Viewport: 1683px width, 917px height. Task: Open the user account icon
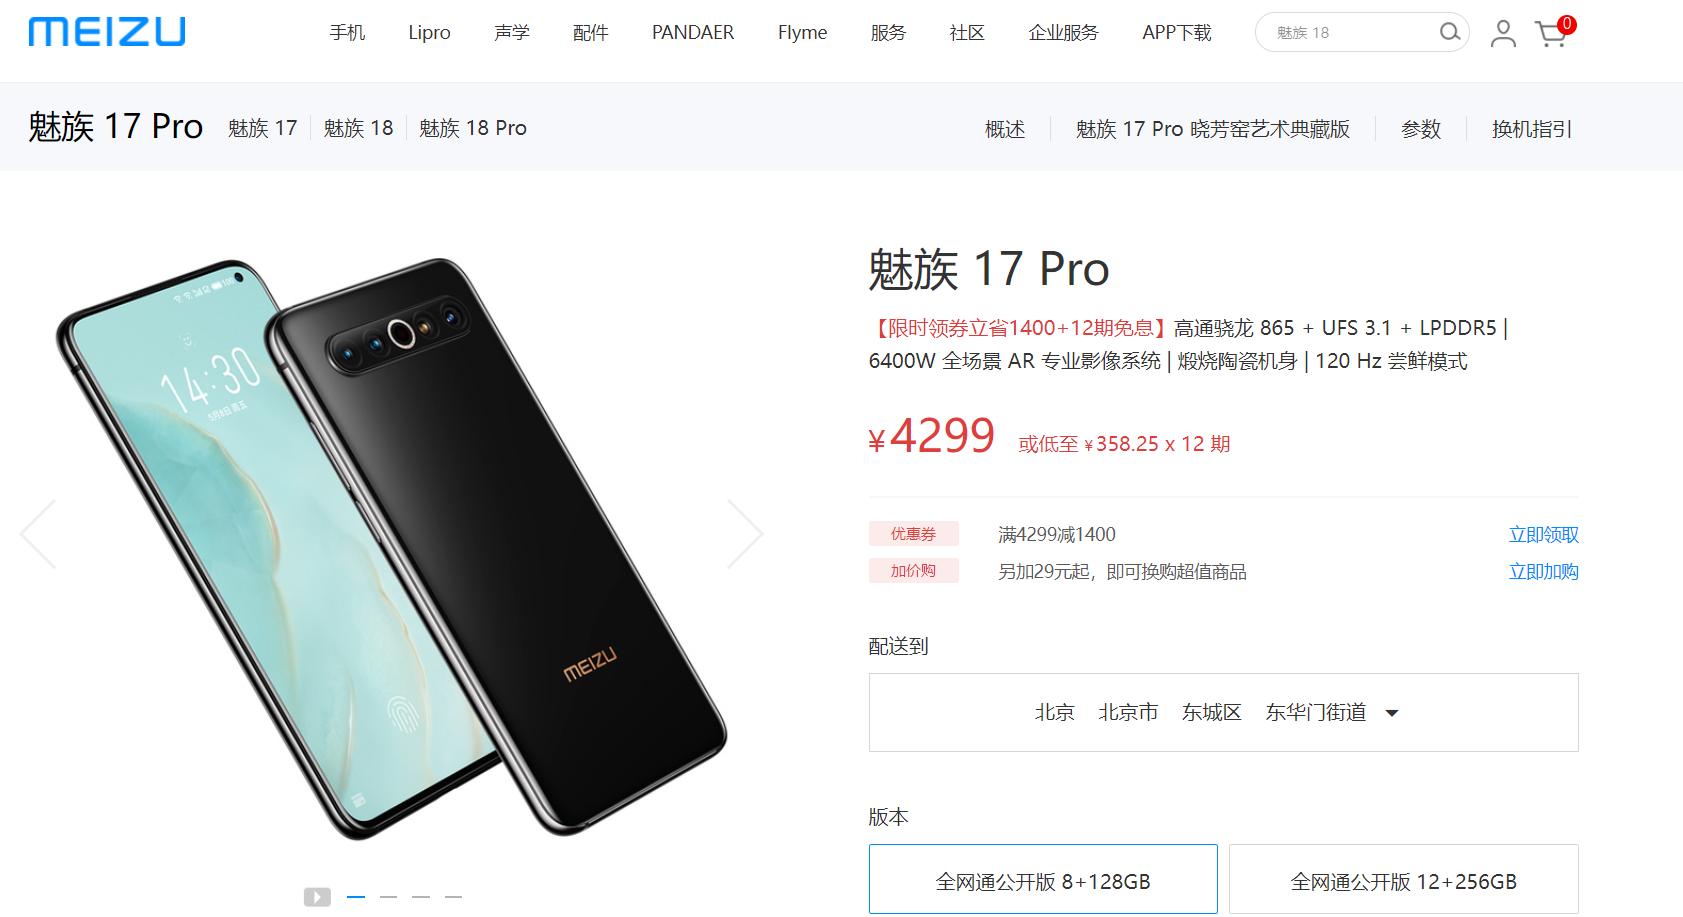pos(1502,33)
